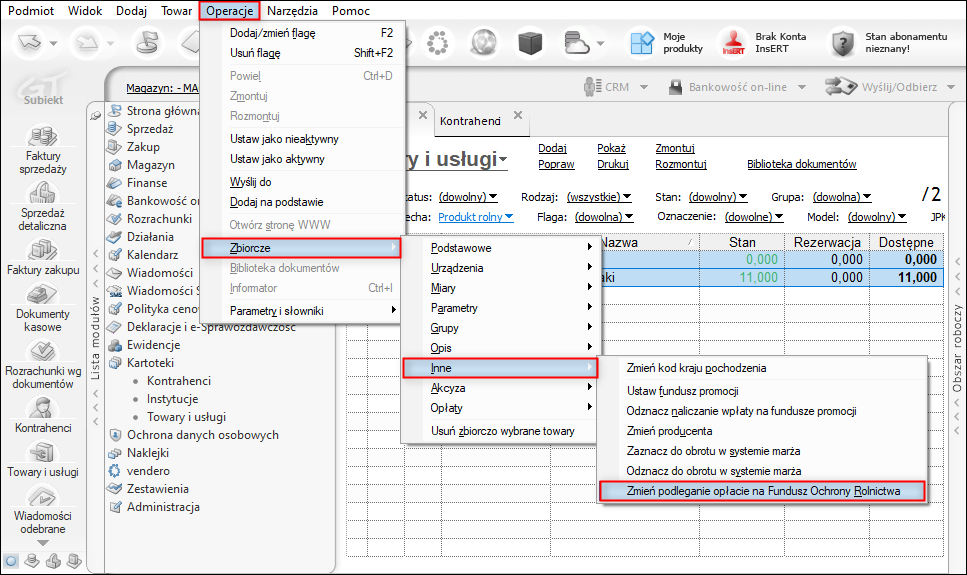The height and width of the screenshot is (575, 967).
Task: Open the Grupa filter dropdown (dowolna)
Action: click(x=842, y=197)
